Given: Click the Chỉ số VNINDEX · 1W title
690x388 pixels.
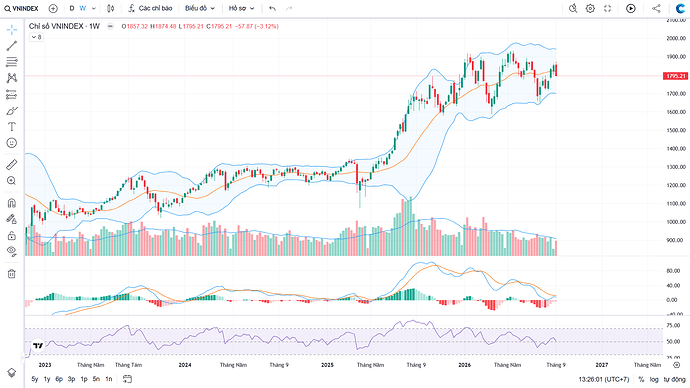Looking at the screenshot, I should click(64, 26).
